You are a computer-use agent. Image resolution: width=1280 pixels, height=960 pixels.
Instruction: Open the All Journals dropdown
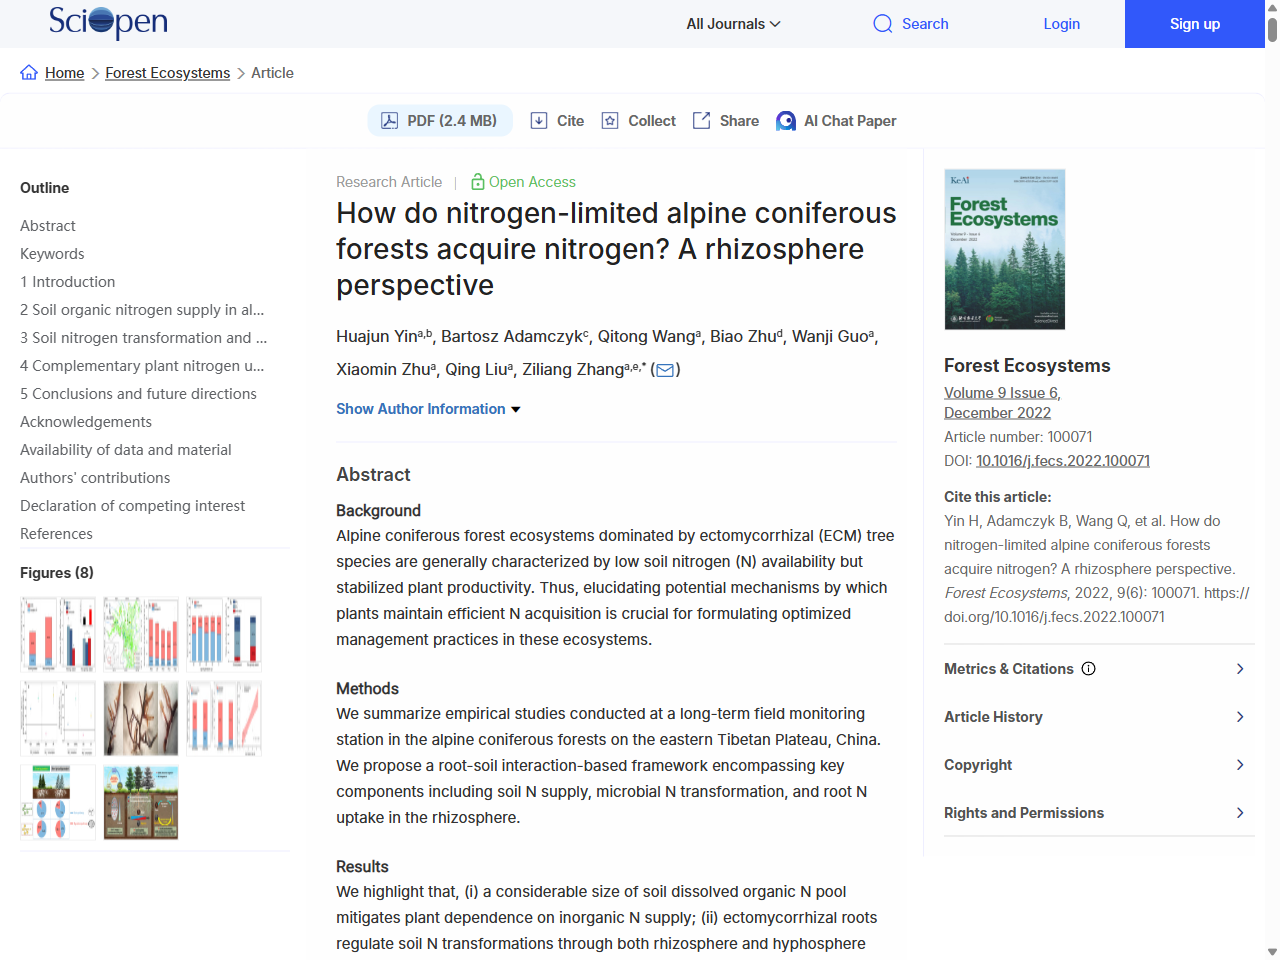[733, 23]
